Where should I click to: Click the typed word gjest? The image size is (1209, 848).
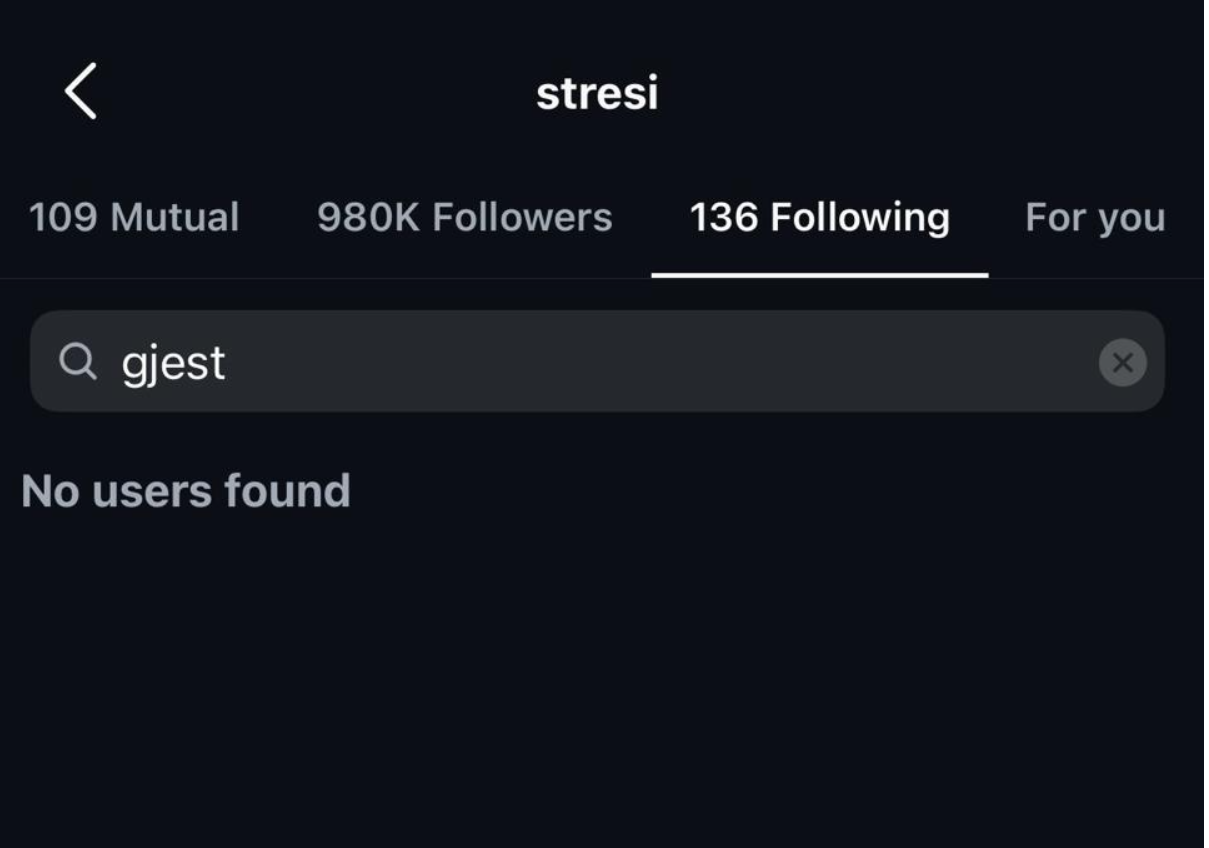pyautogui.click(x=173, y=362)
